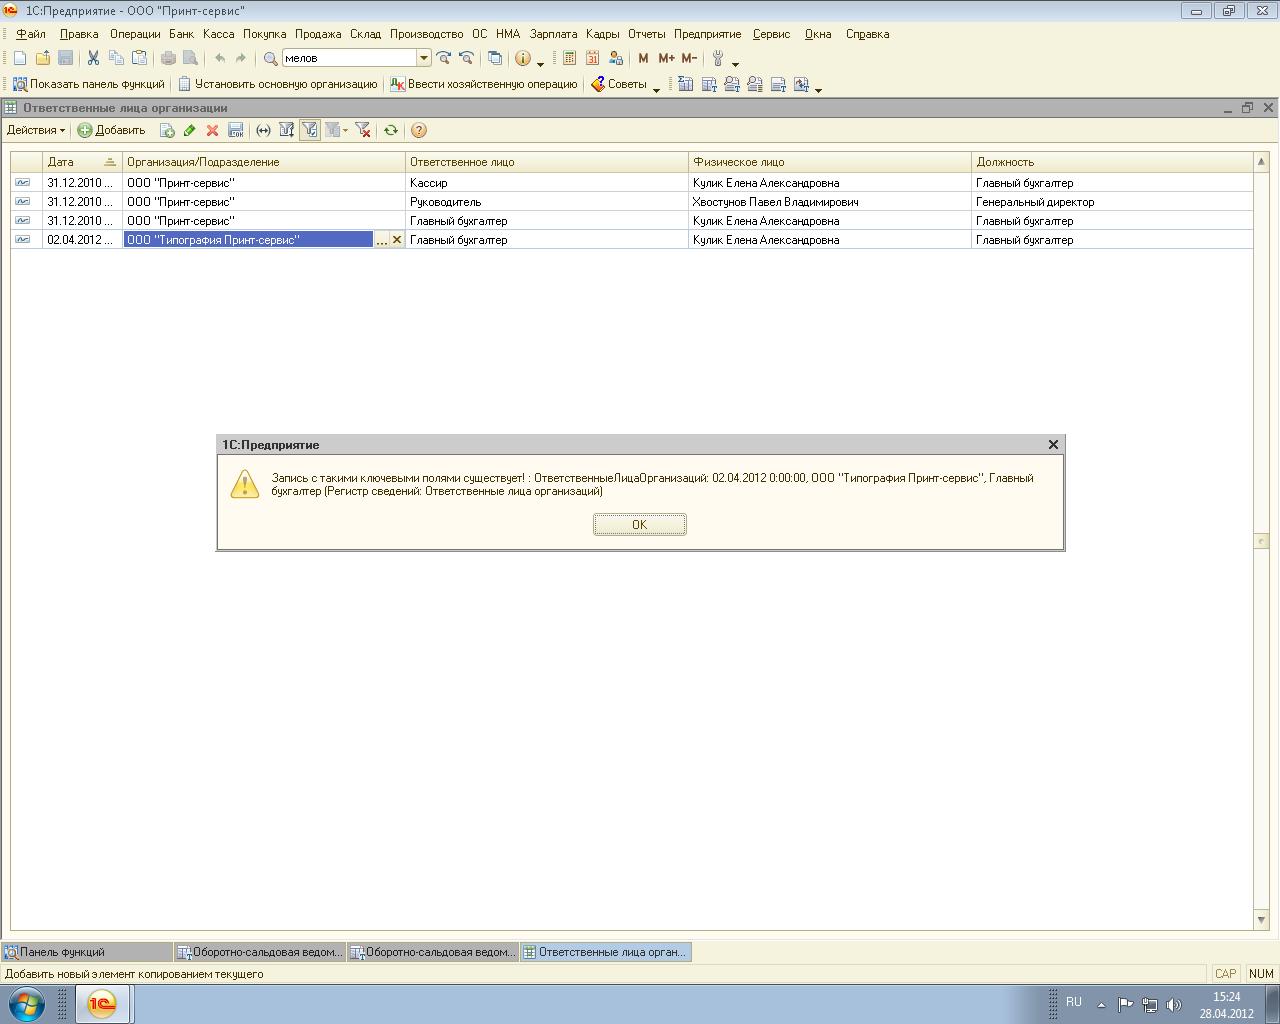Click the scrollbar down arrow of the list
Viewport: 1280px width, 1024px height.
point(1261,919)
